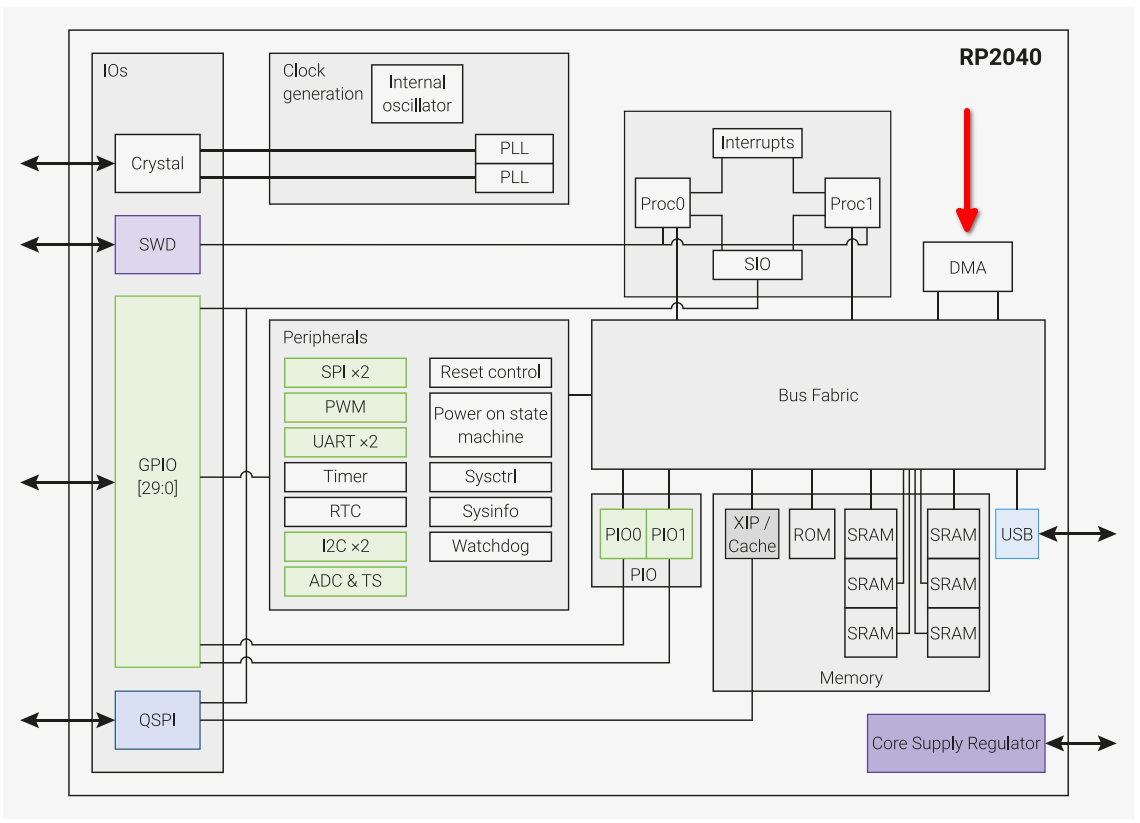Click the SPI ×2 peripheral box

(345, 372)
